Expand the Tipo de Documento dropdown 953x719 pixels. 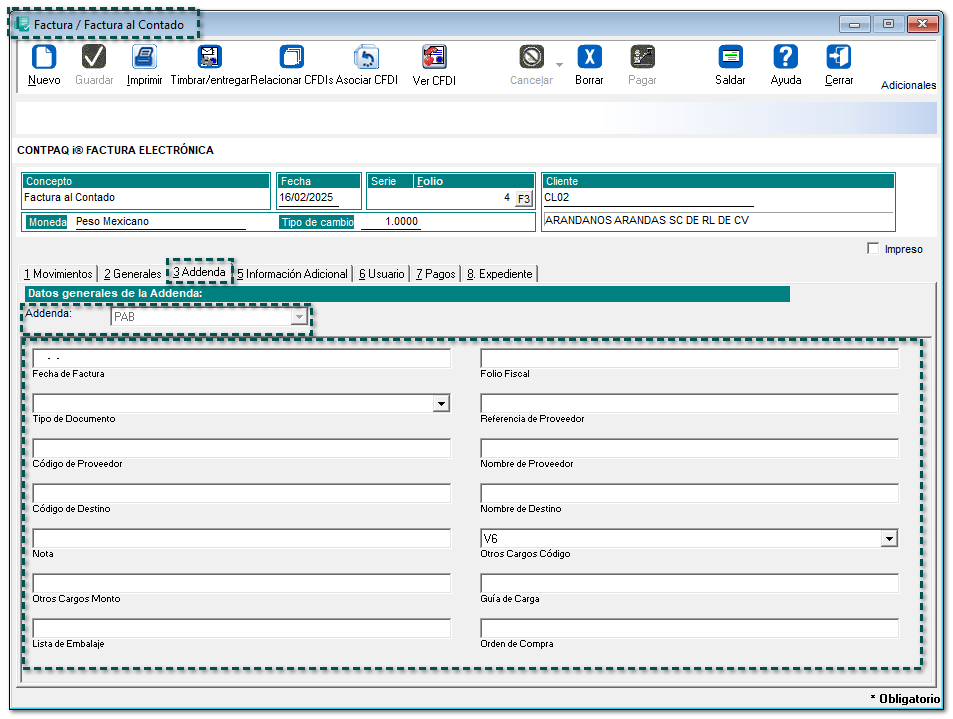[440, 403]
